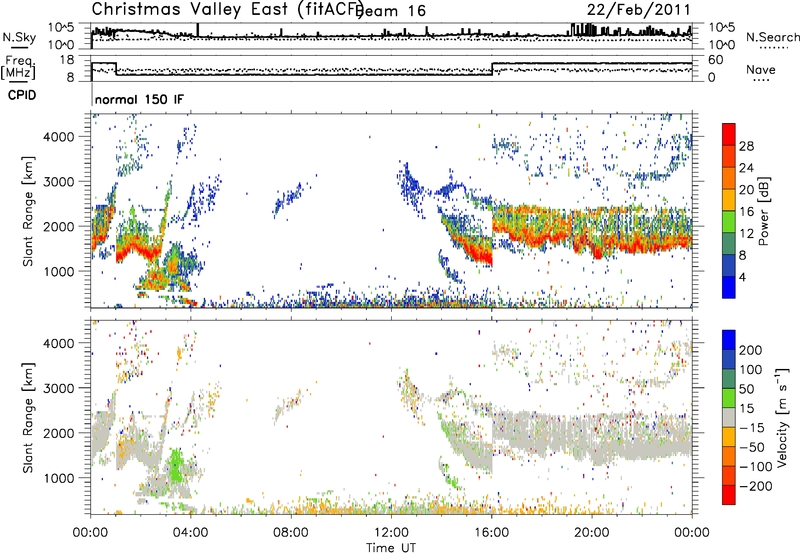800x554 pixels.
Task: Click the date '22/Feb/2011'
Action: click(x=638, y=10)
